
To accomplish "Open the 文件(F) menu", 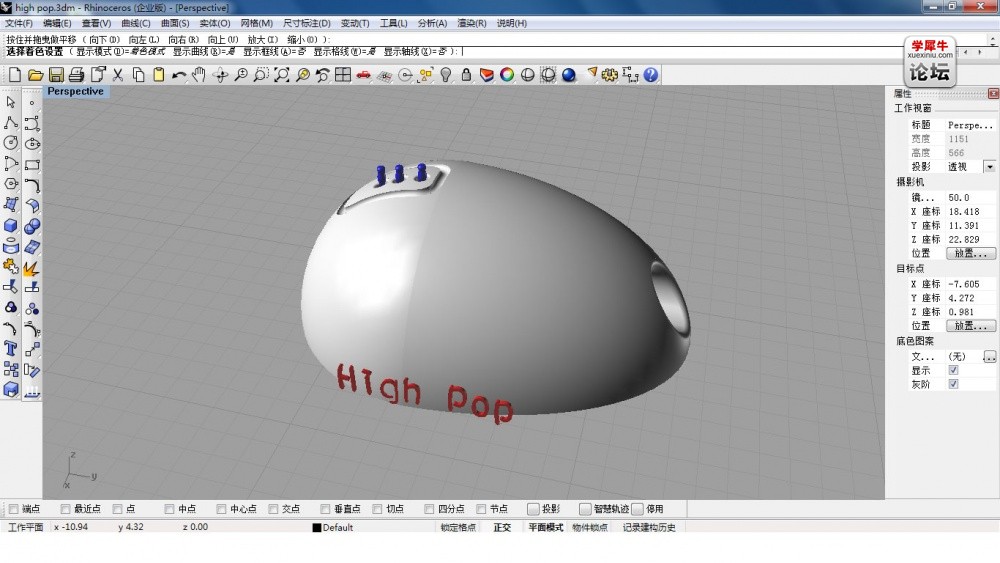I will (19, 23).
